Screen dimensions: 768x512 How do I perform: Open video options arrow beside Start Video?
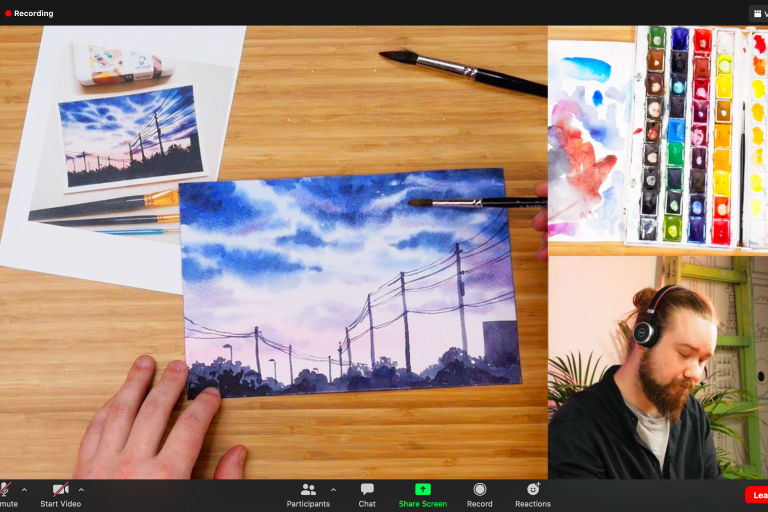click(81, 490)
